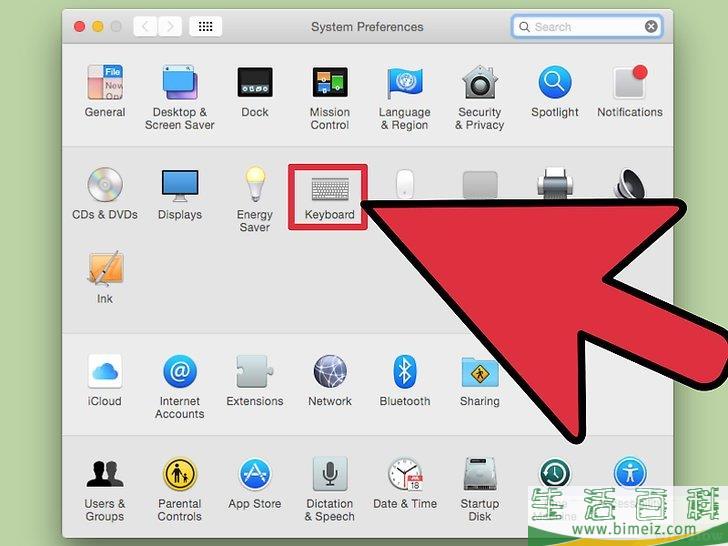
Task: Open Internet Accounts preferences
Action: coord(180,387)
